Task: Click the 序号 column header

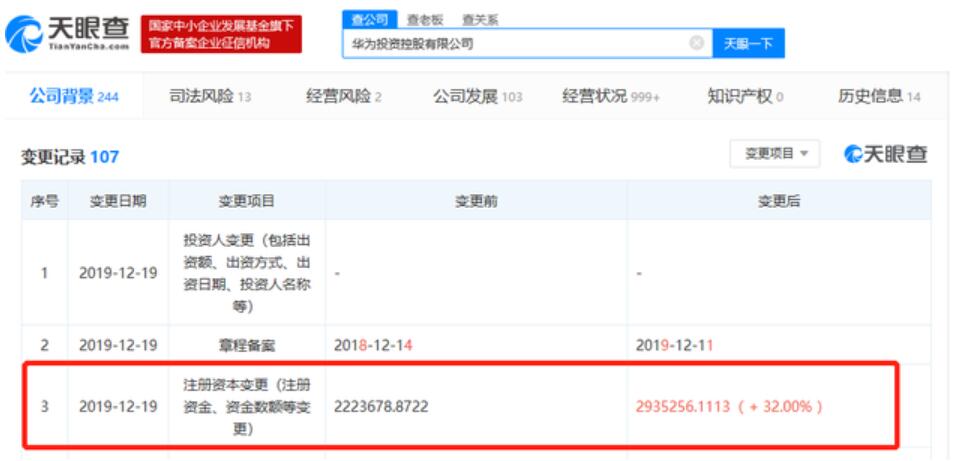Action: [44, 201]
